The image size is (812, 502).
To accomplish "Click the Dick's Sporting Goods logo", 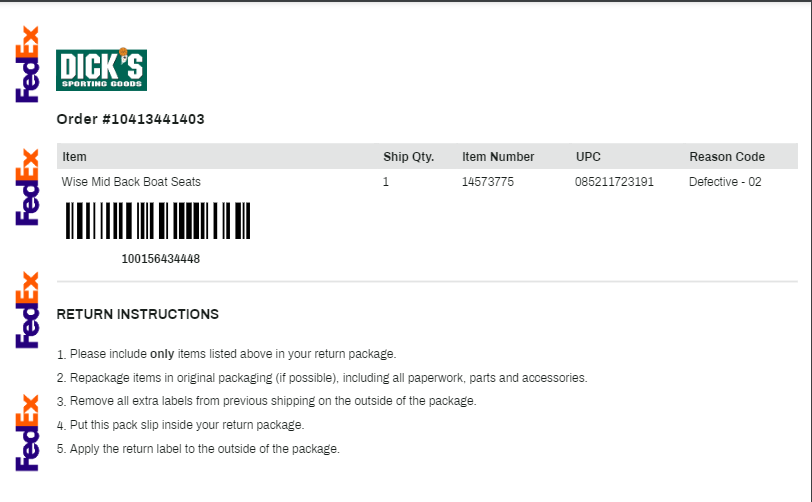I will click(102, 70).
